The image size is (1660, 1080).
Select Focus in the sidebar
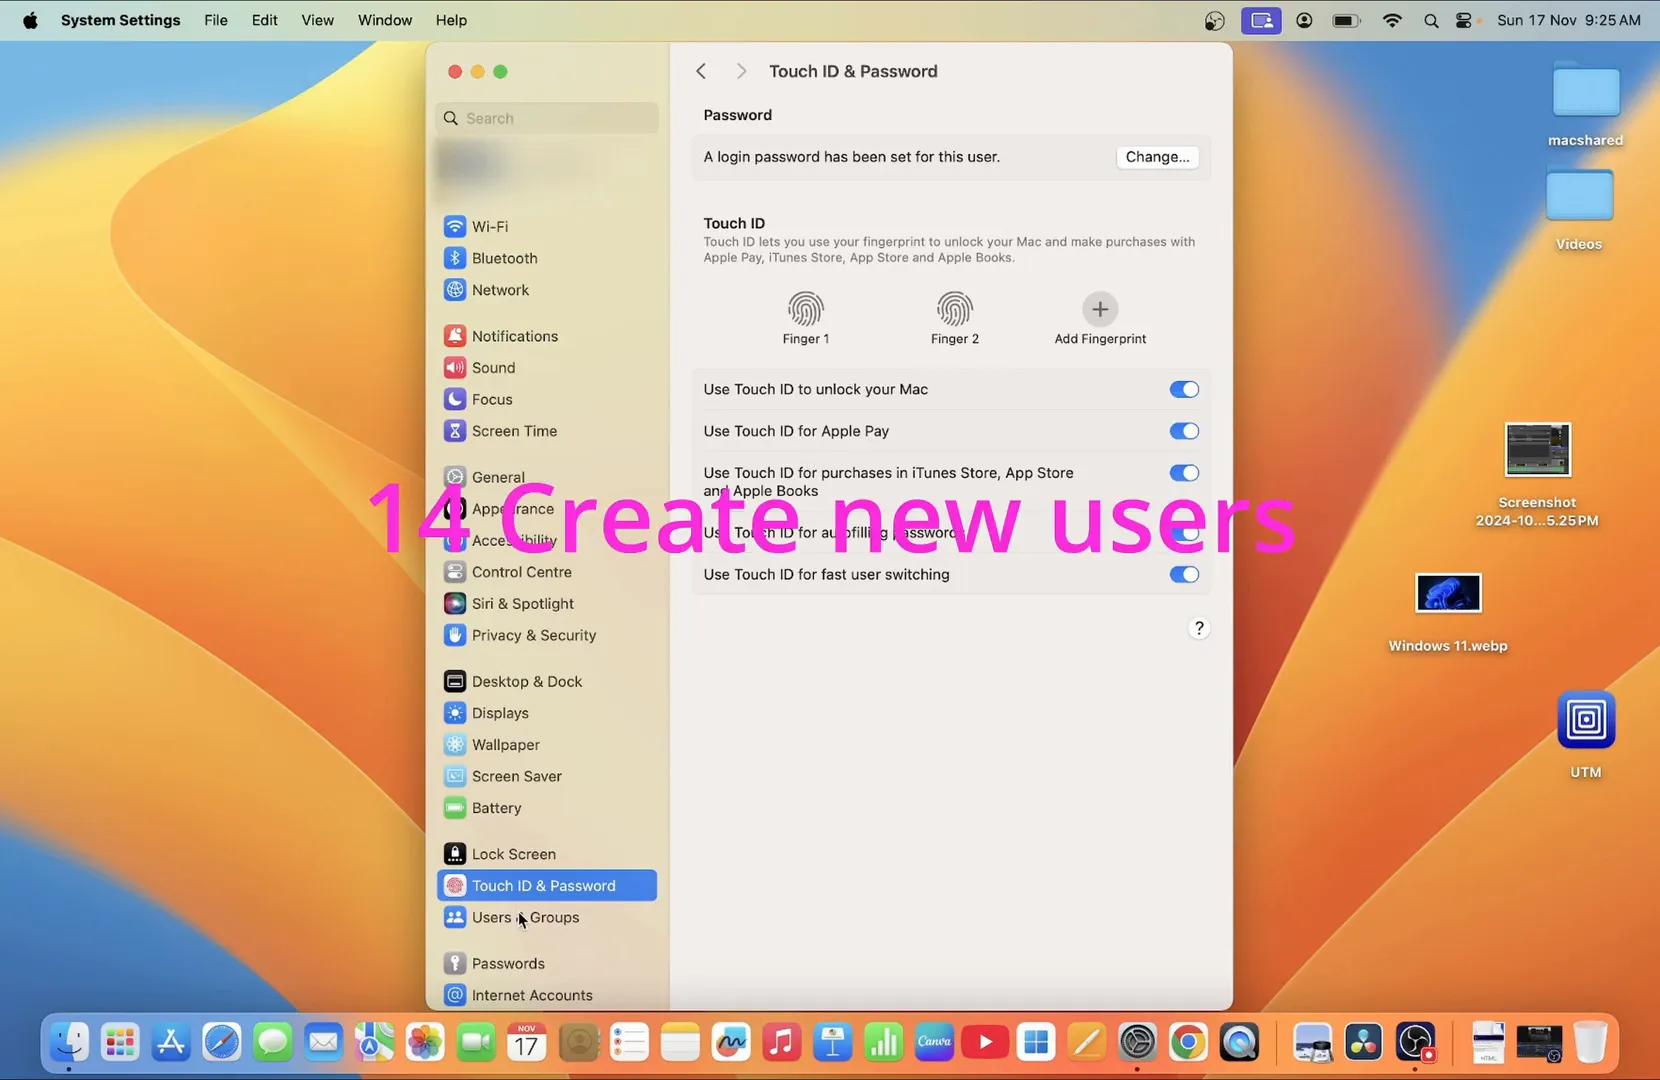pyautogui.click(x=546, y=399)
